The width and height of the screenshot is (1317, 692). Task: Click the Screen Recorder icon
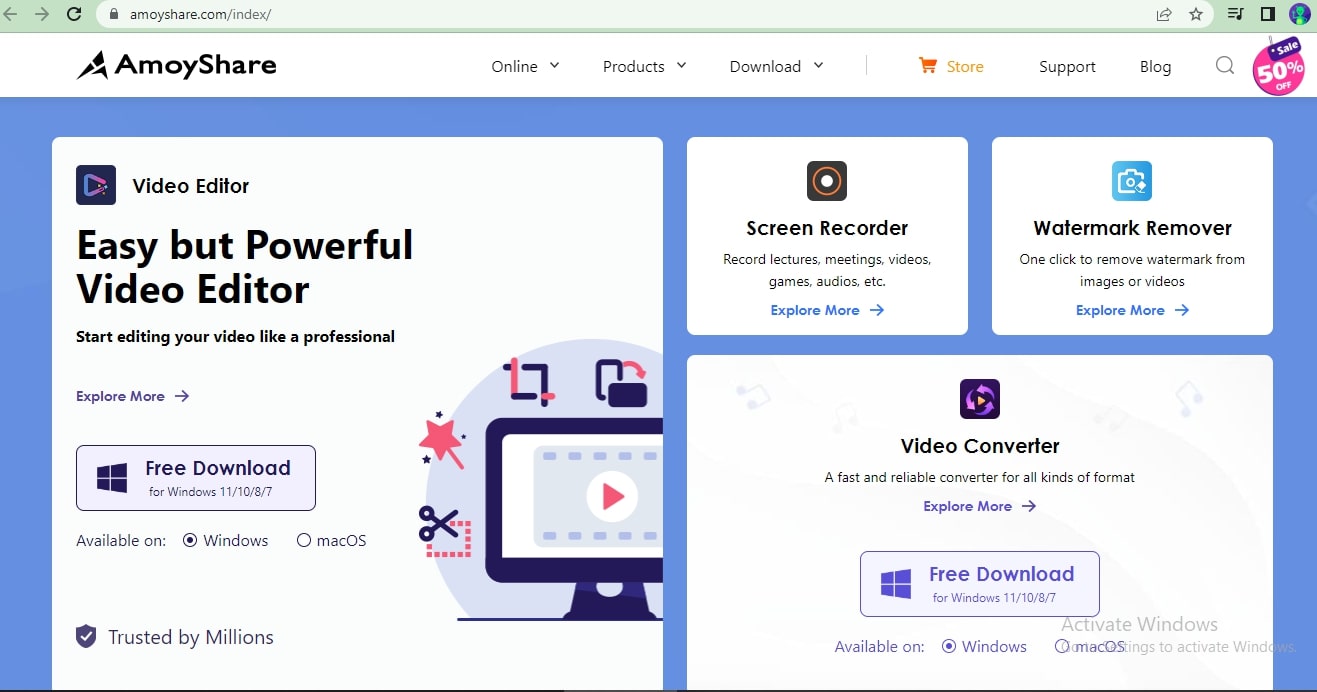click(827, 181)
